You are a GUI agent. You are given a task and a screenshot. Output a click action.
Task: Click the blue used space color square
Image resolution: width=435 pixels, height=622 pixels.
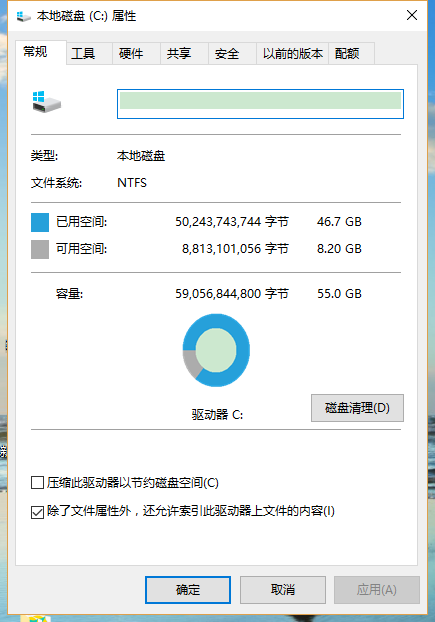(x=40, y=222)
